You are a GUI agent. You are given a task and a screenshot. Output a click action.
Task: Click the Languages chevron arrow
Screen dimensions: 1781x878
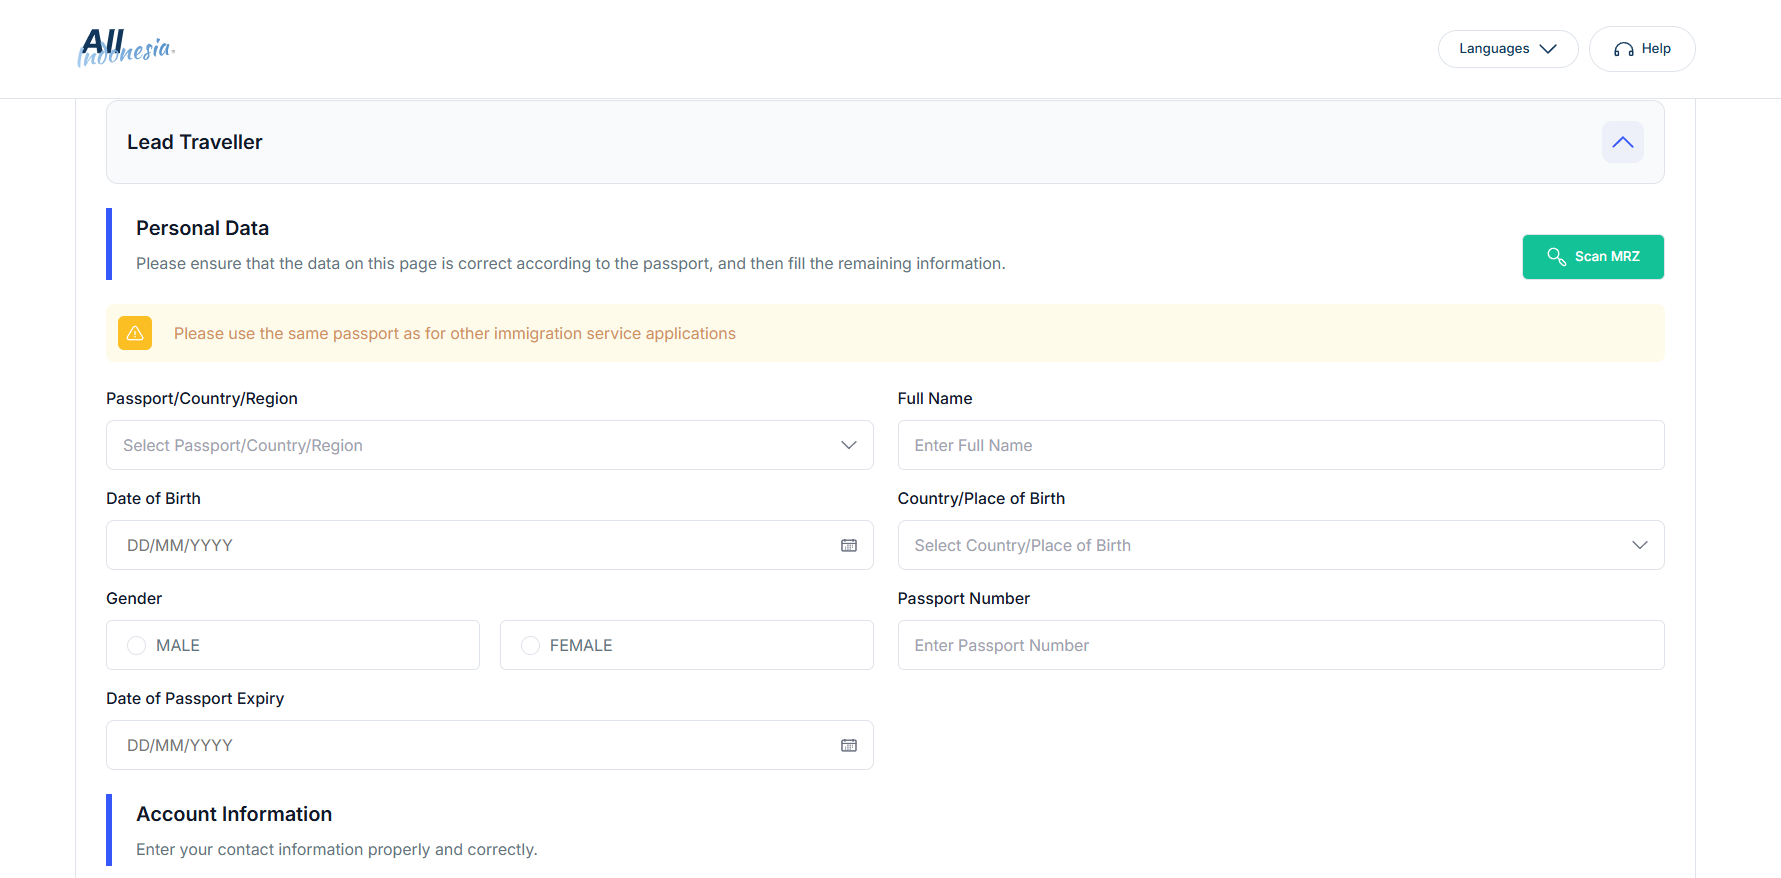[1548, 49]
